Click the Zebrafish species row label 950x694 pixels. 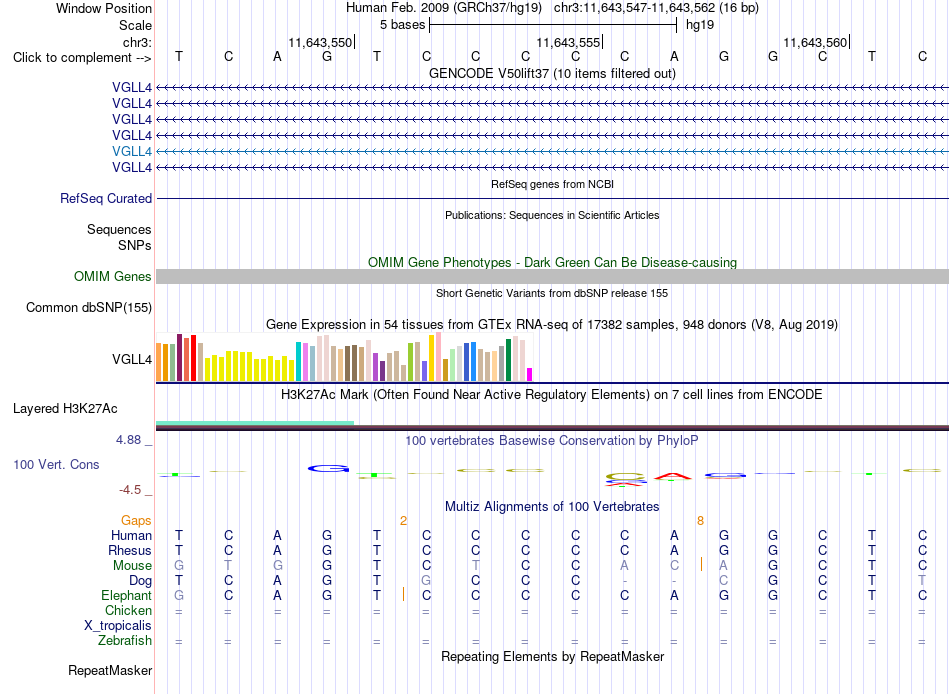[x=125, y=641]
